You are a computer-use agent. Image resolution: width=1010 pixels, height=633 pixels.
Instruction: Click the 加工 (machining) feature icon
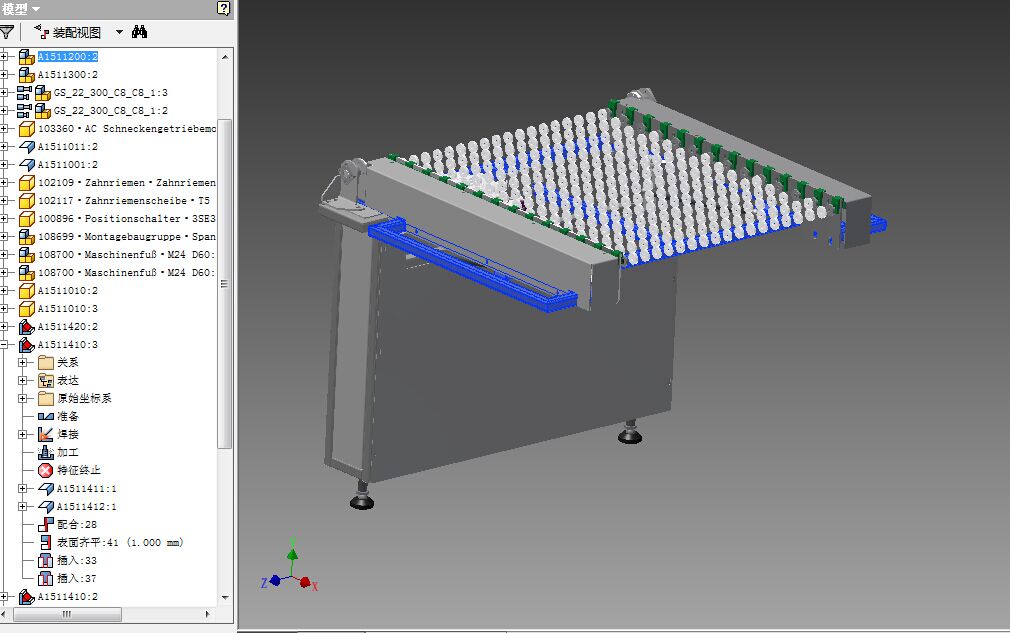[43, 452]
